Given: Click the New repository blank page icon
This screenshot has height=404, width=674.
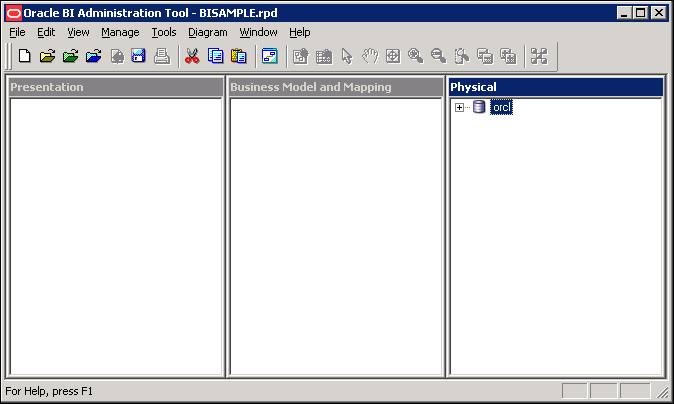Looking at the screenshot, I should click(x=25, y=56).
